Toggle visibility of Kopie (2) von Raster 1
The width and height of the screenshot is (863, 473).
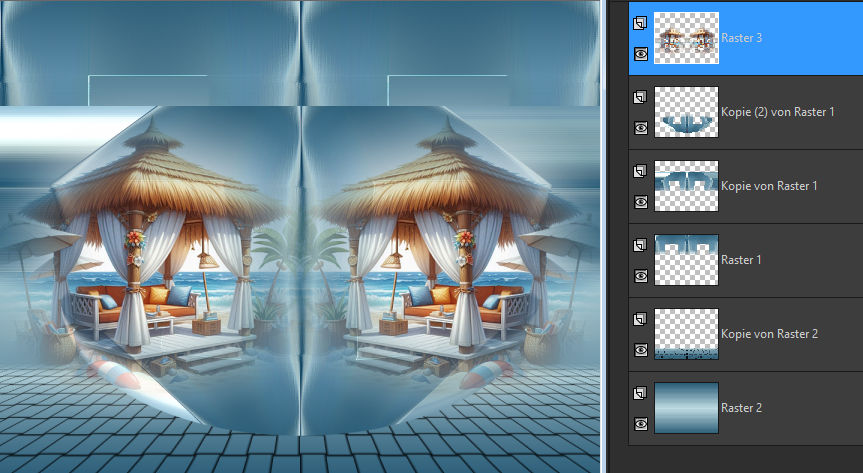coord(641,128)
